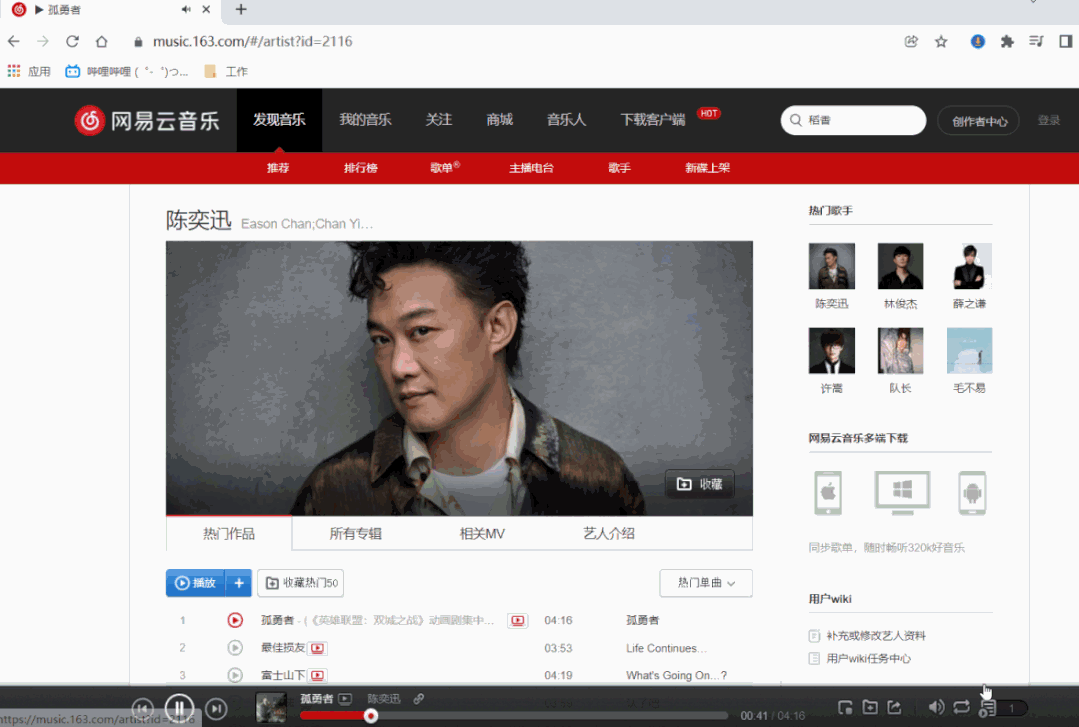Viewport: 1079px width, 727px height.
Task: Open the 创作者中心 creator center
Action: [x=979, y=121]
